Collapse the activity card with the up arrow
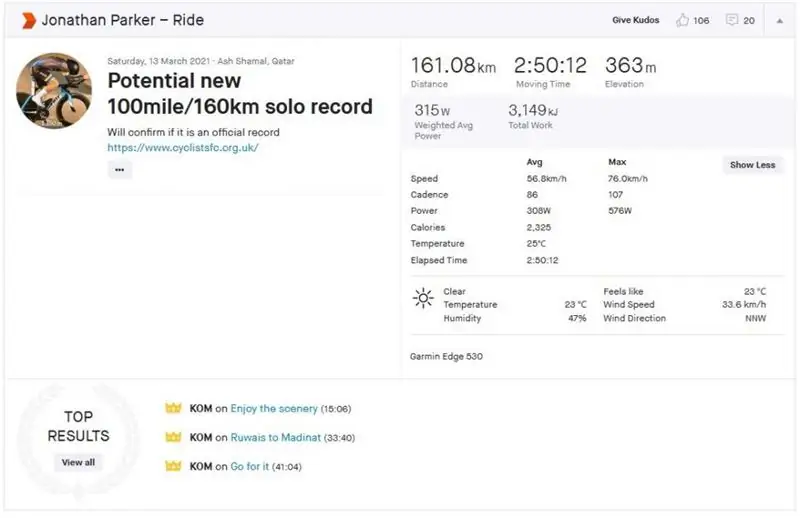Viewport: 800px width, 518px height. click(x=779, y=20)
